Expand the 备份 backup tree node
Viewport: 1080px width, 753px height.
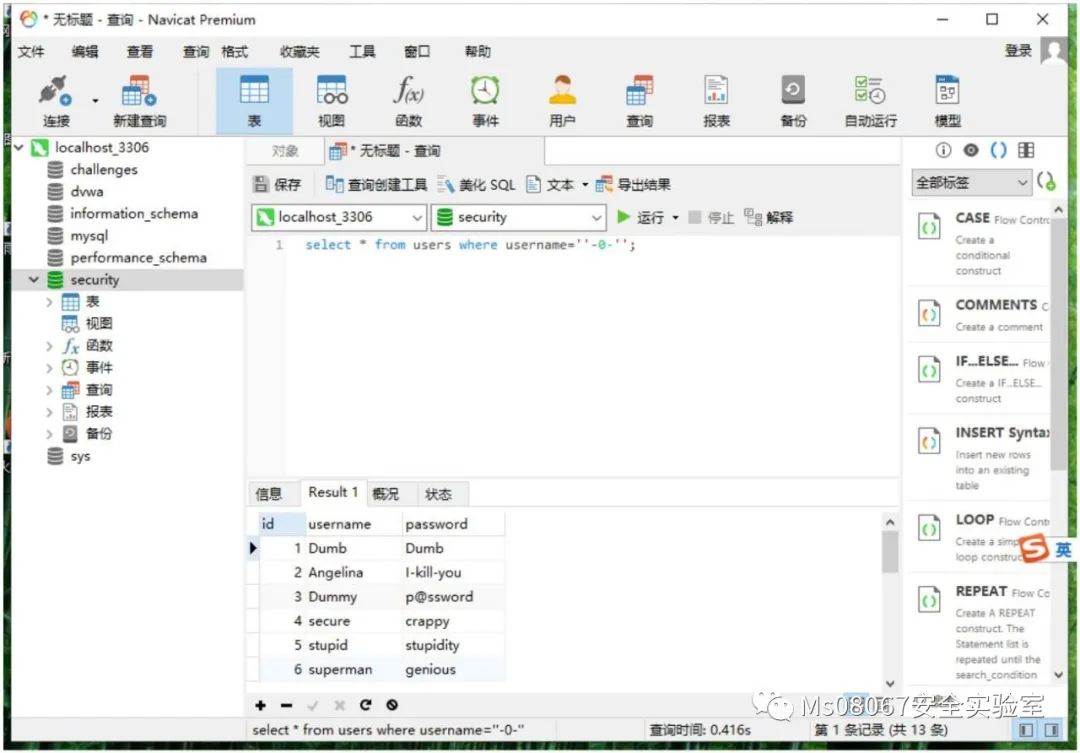[49, 434]
